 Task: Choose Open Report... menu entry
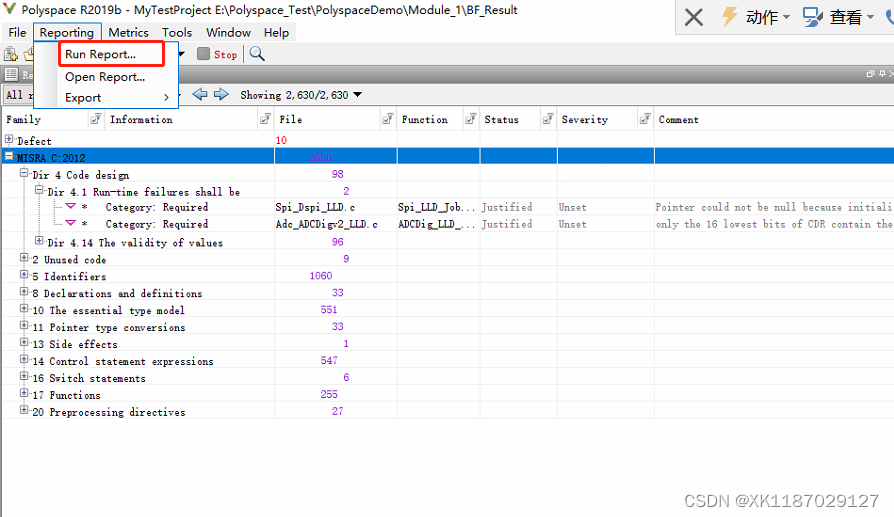pyautogui.click(x=105, y=77)
